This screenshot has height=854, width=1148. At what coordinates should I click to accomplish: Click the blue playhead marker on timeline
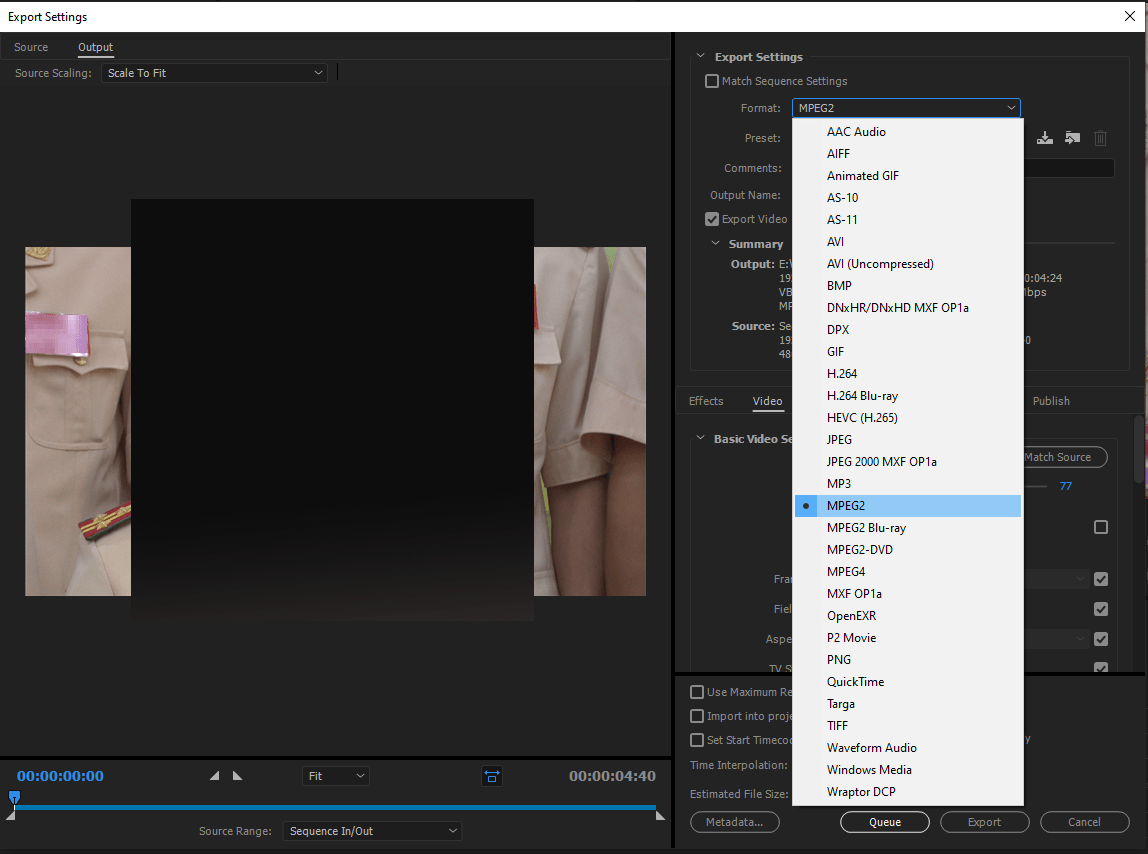14,797
